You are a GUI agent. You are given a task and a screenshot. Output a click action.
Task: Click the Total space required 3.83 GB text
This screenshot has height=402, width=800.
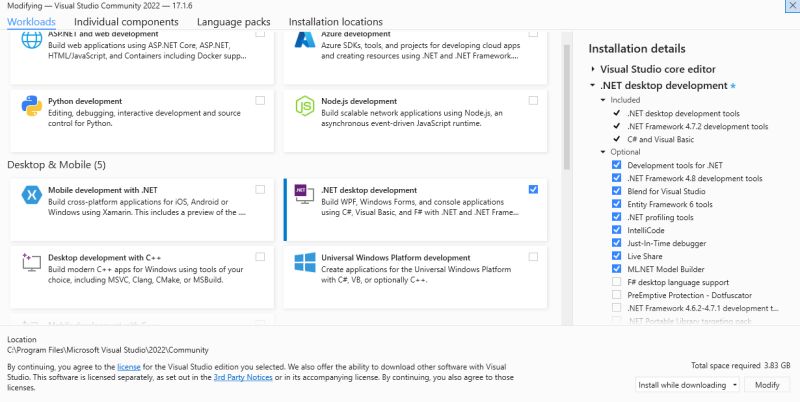[740, 365]
